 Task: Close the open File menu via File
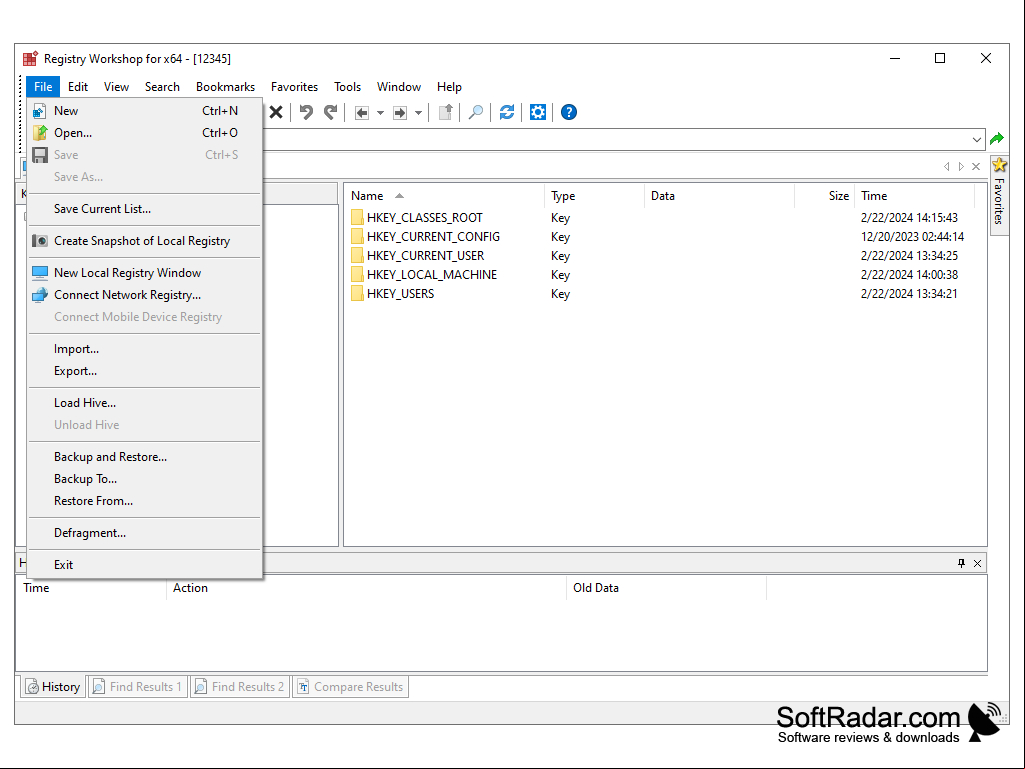point(43,86)
